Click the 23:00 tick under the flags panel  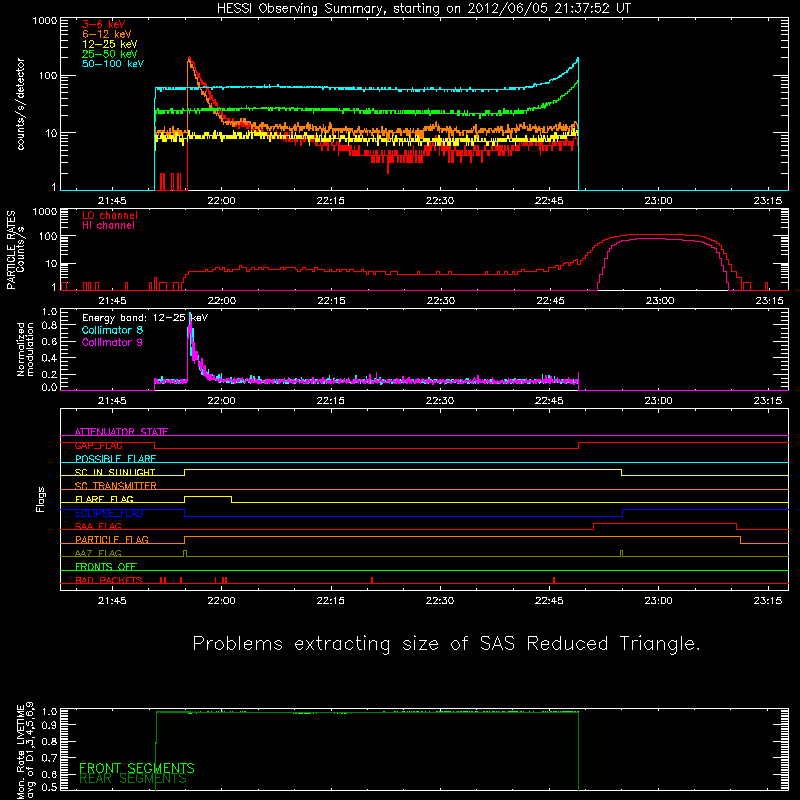click(658, 601)
